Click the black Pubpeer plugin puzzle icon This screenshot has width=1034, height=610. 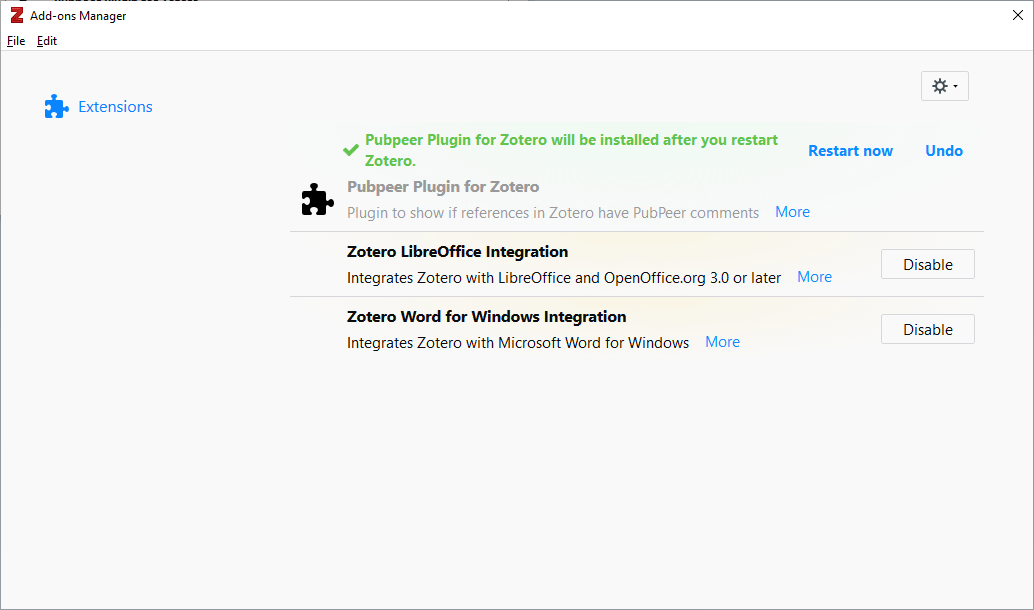coord(317,200)
